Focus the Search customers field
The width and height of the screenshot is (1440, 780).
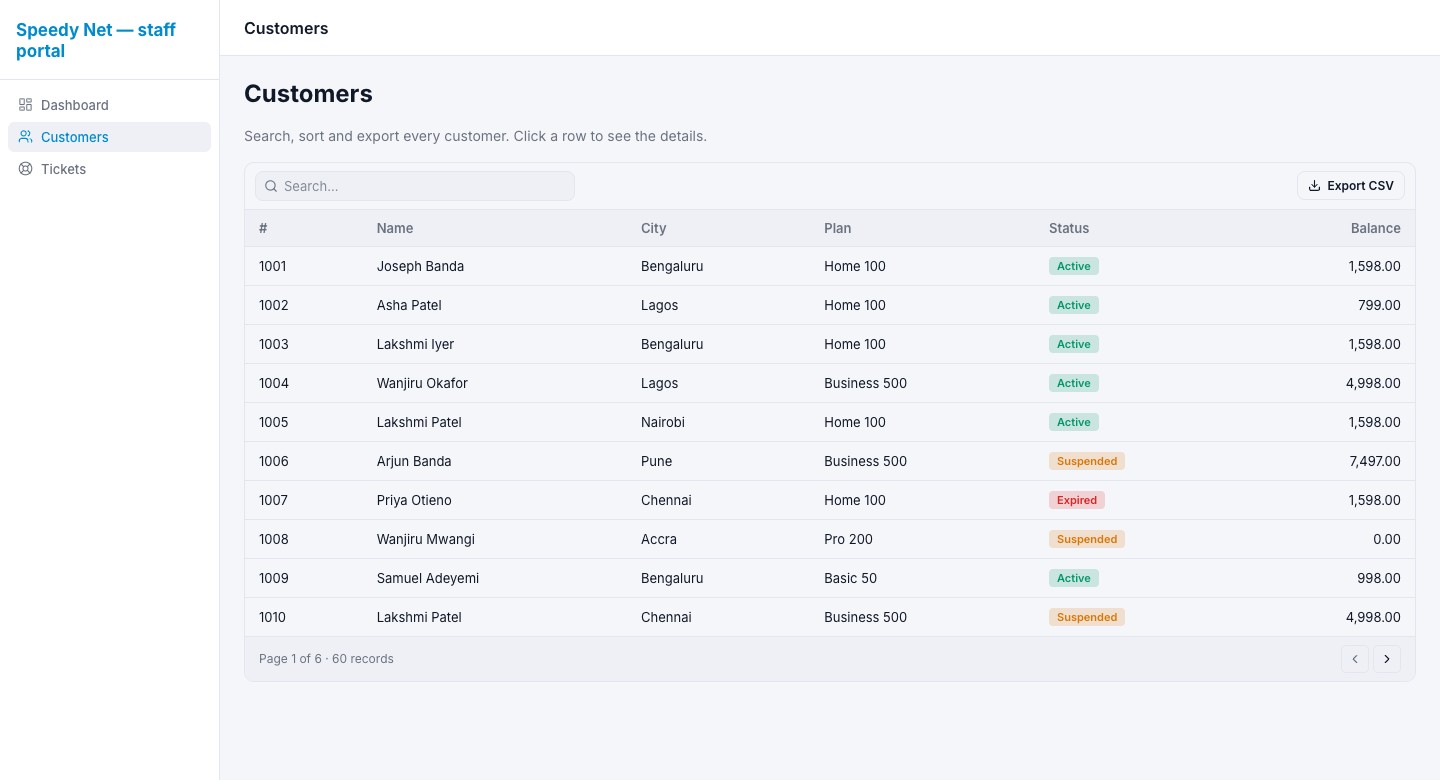(x=415, y=186)
